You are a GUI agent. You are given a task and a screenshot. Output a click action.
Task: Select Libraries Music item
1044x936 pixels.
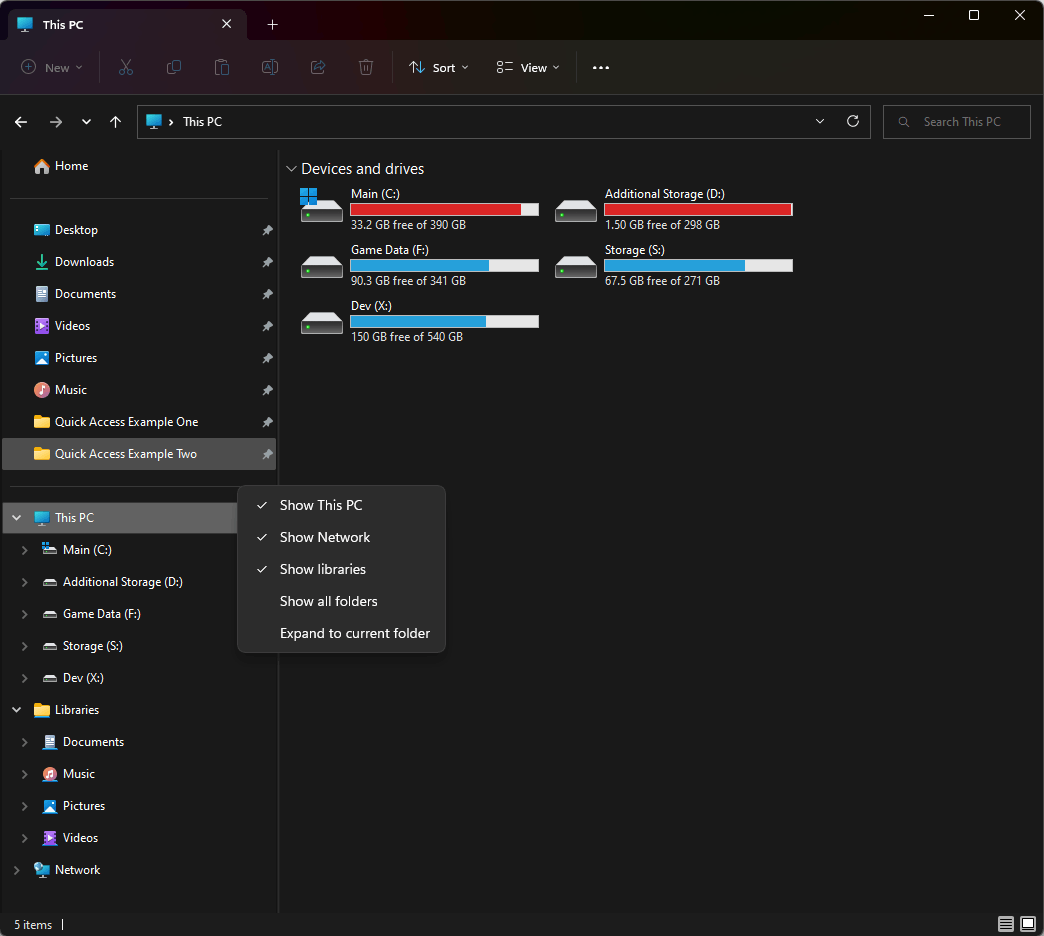tap(139, 774)
